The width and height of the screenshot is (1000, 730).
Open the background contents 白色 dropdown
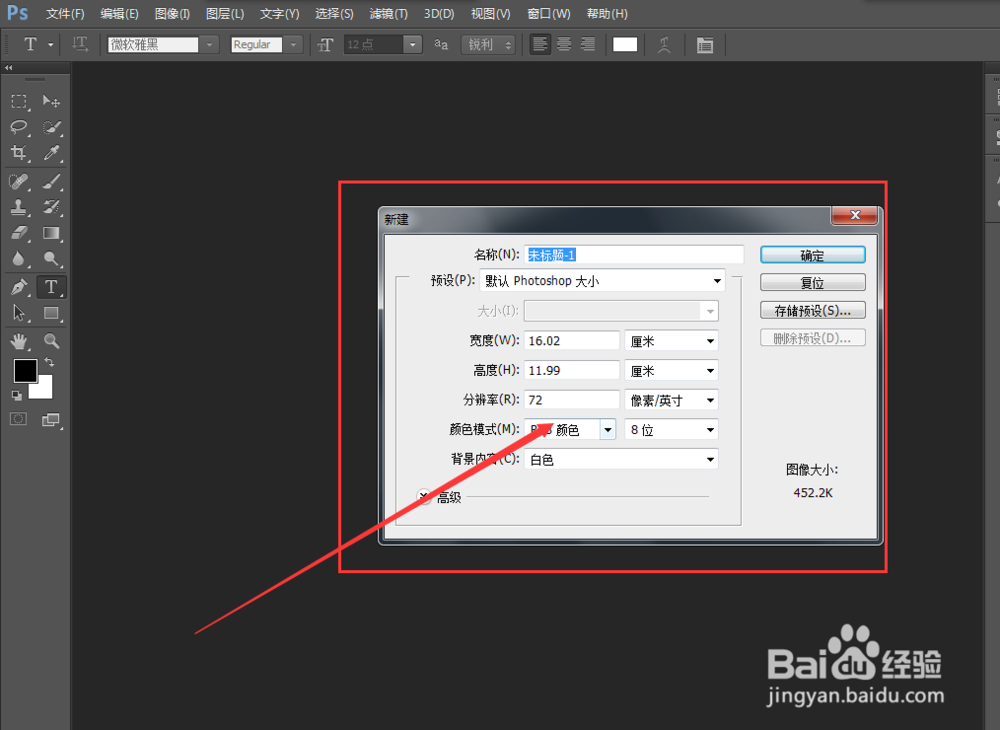621,460
